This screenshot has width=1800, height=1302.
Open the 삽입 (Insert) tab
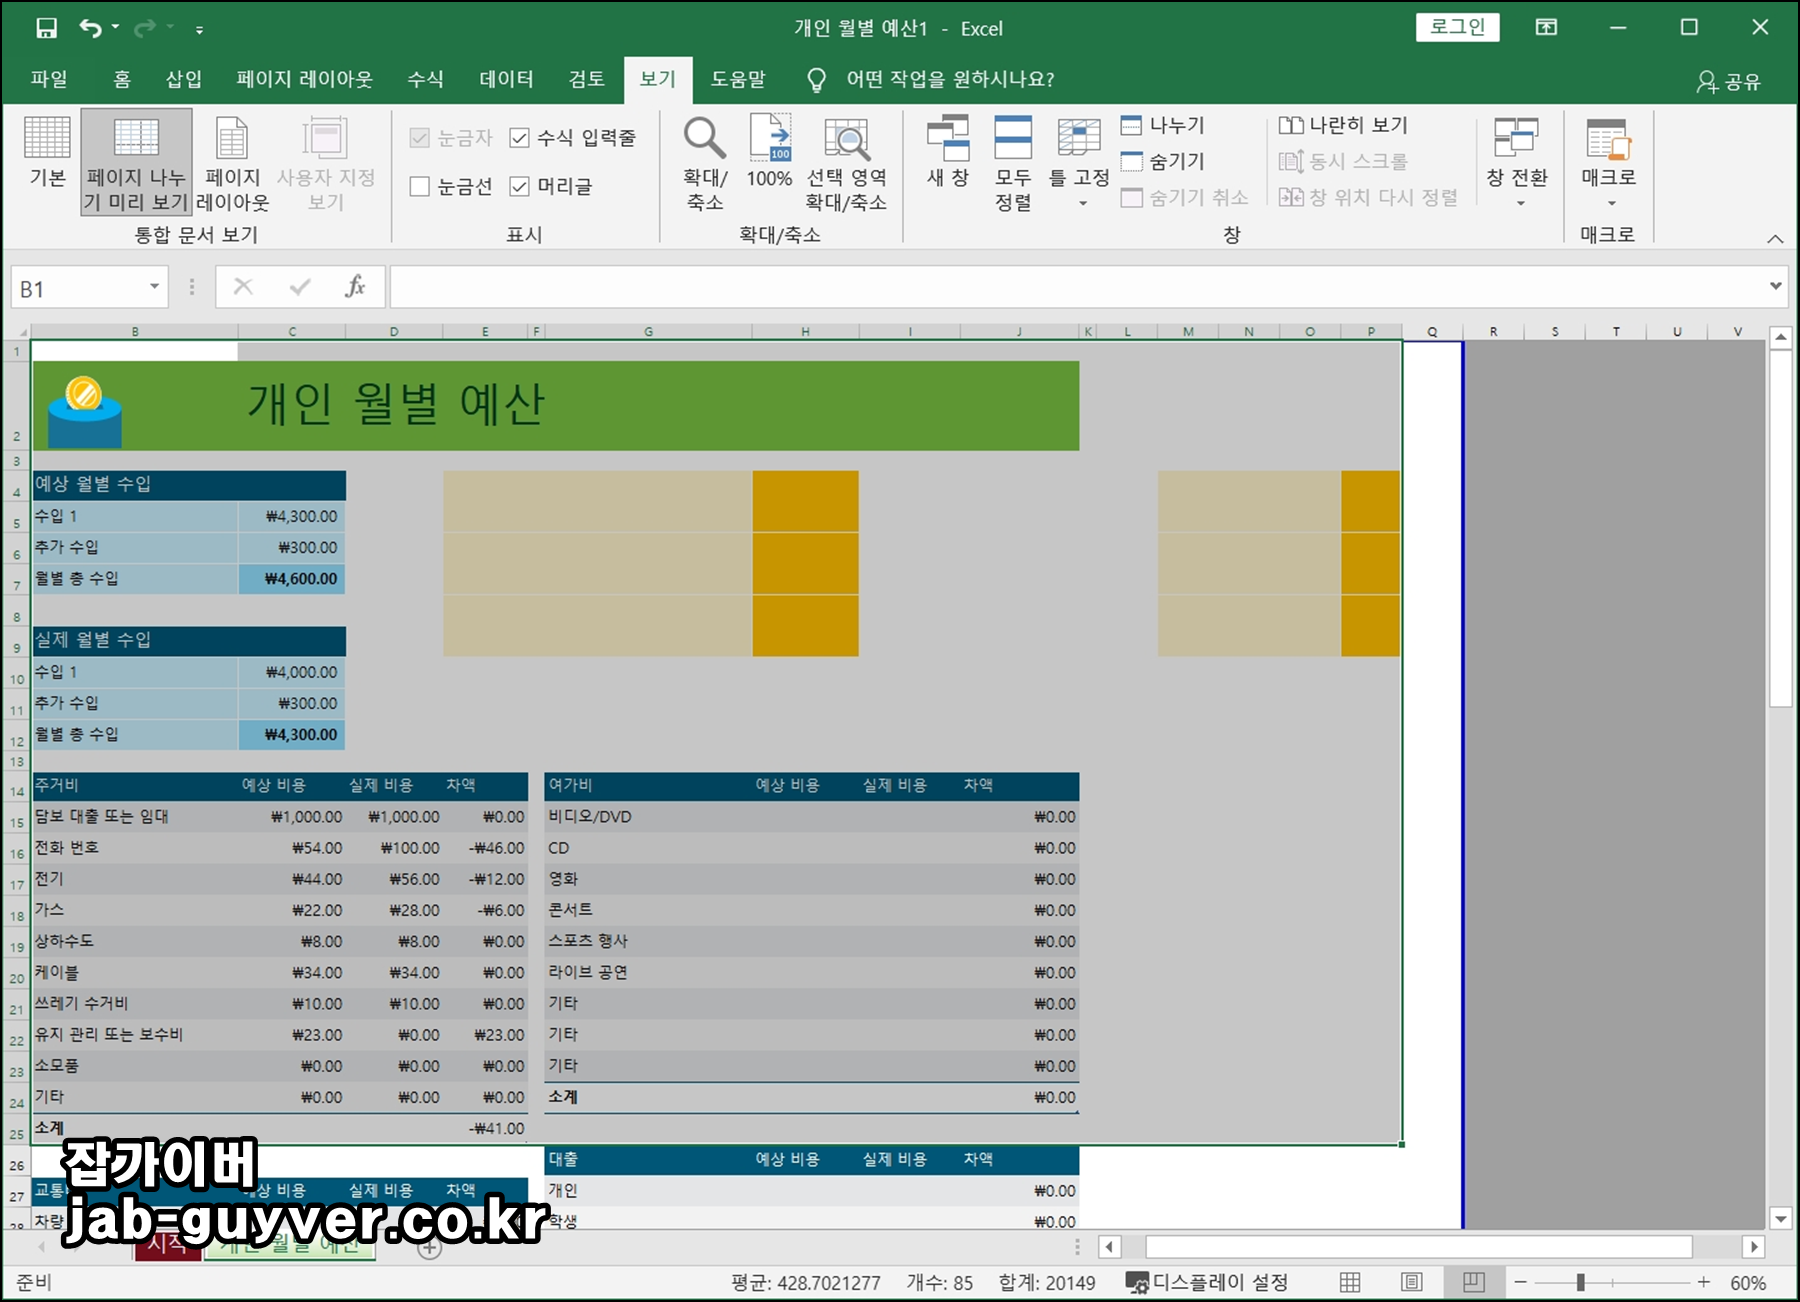pos(183,79)
